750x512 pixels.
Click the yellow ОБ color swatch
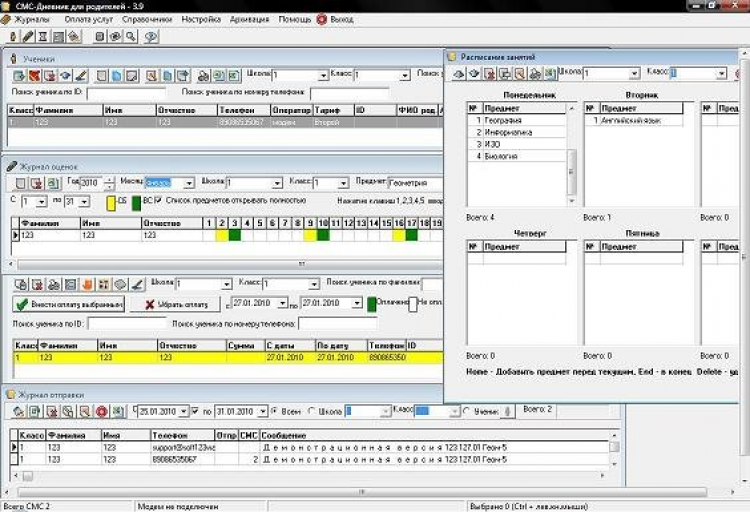pyautogui.click(x=111, y=203)
